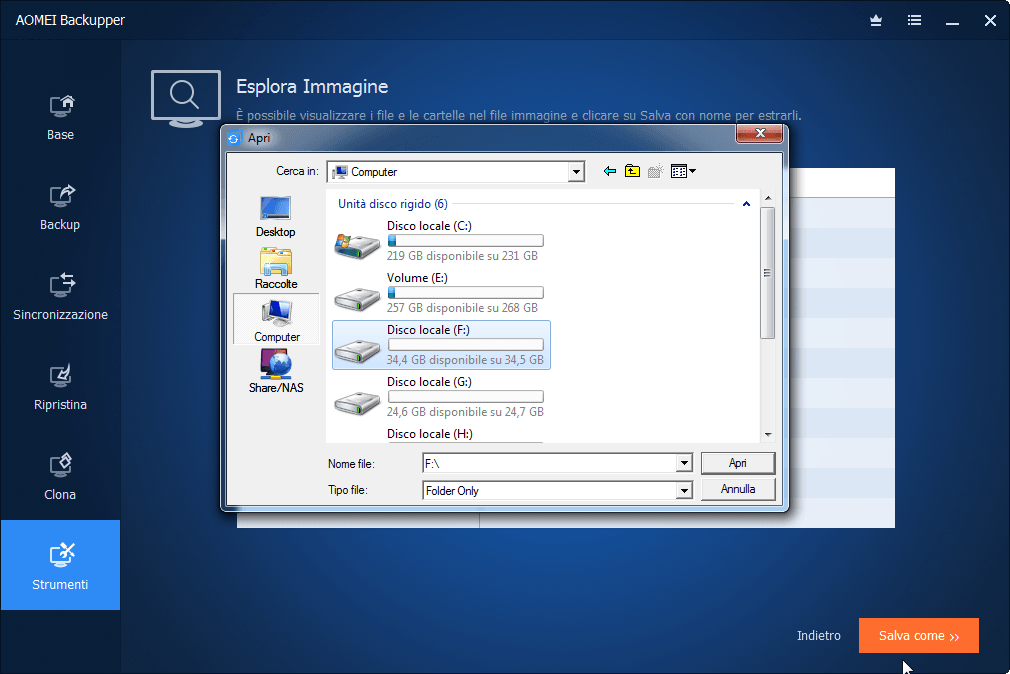Minimize the AOMEI Backupper window

(952, 22)
